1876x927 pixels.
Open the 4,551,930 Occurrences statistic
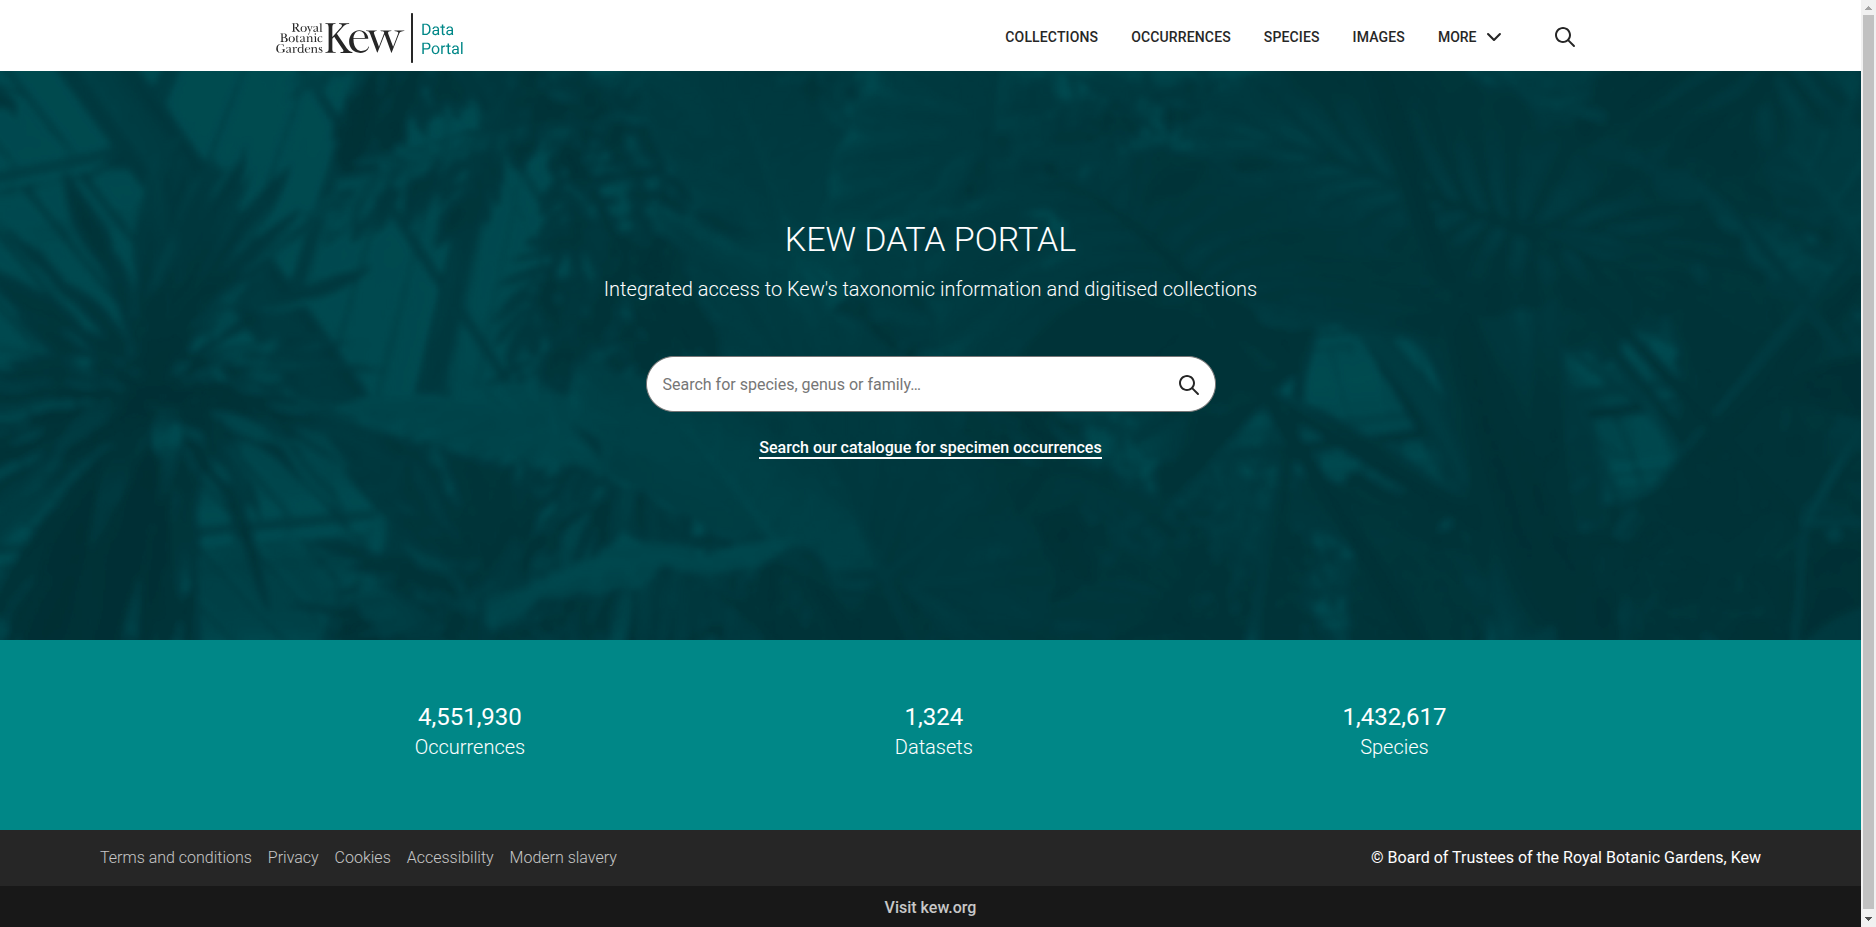point(469,731)
